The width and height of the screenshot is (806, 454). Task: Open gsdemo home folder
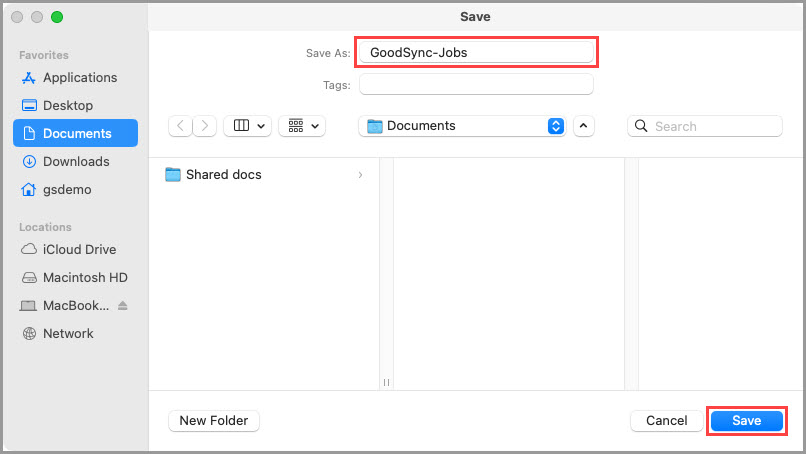(75, 189)
